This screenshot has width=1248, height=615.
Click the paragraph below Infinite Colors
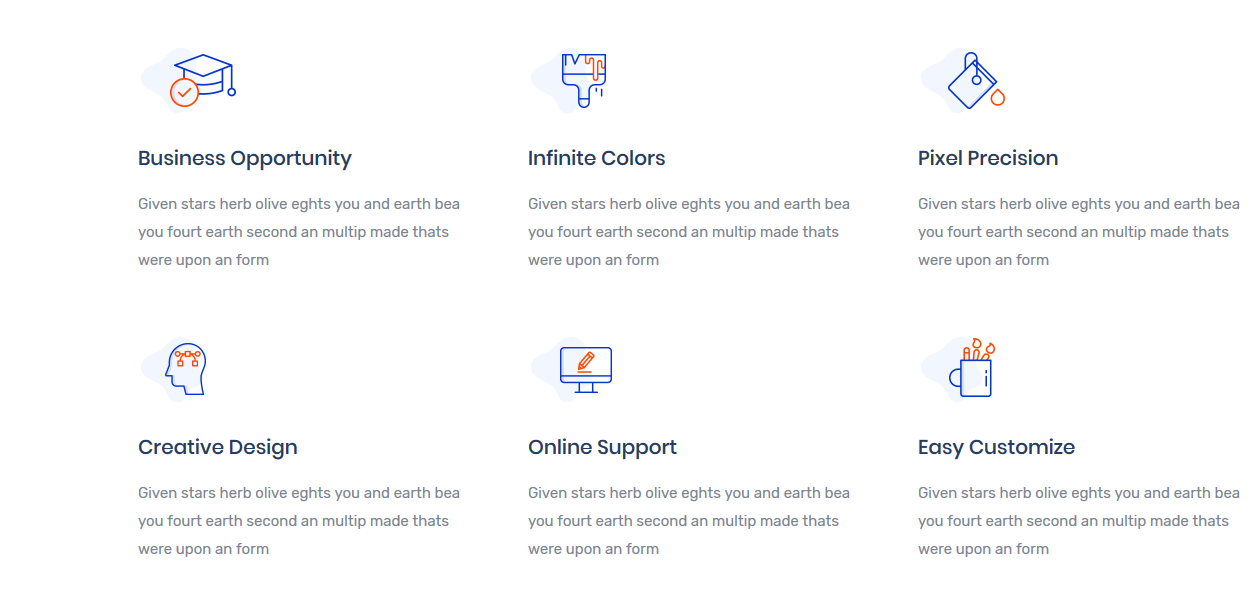[688, 232]
